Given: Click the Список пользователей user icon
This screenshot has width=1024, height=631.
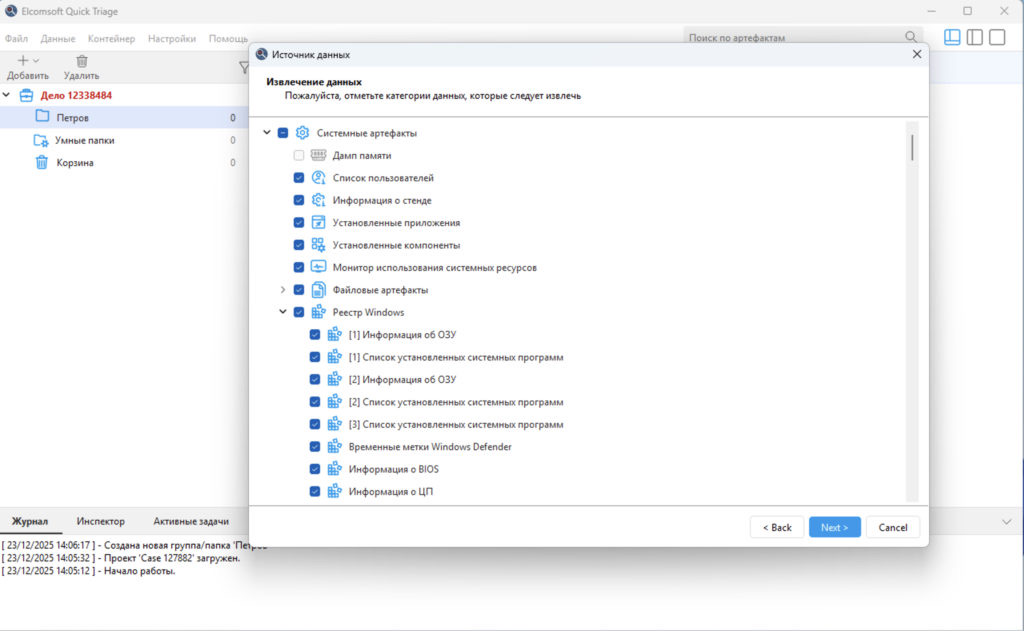Looking at the screenshot, I should click(x=318, y=178).
